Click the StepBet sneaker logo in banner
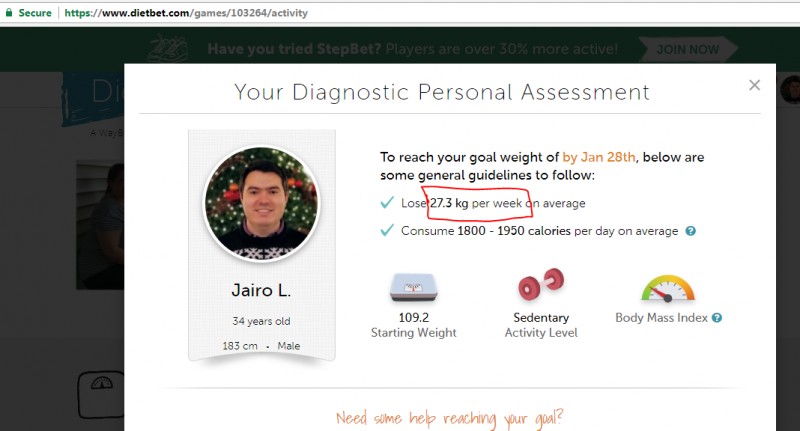 pyautogui.click(x=168, y=48)
